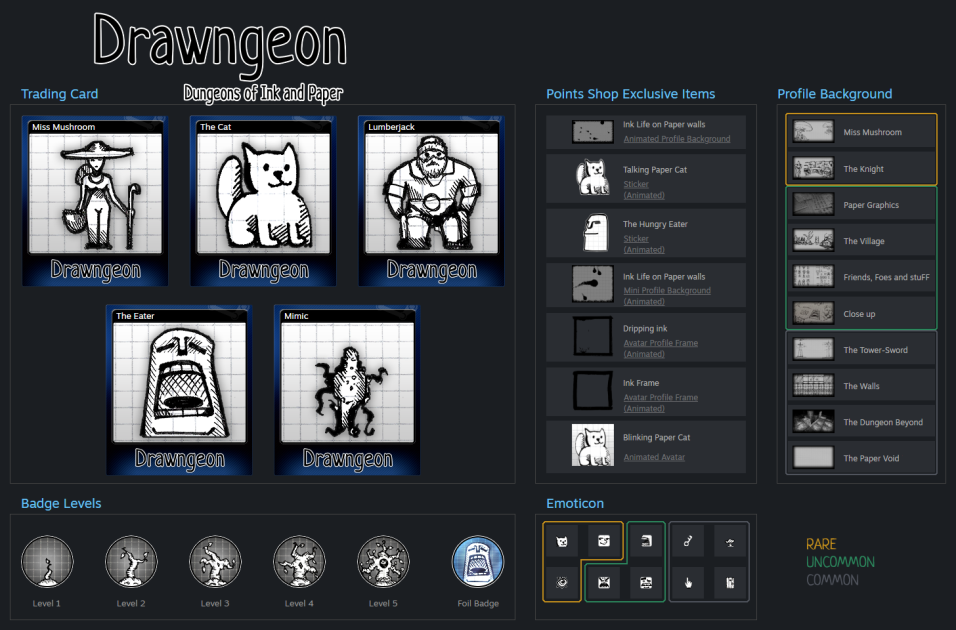Follow the Animated Profile Background link
Viewport: 956px width, 630px height.
click(x=677, y=139)
